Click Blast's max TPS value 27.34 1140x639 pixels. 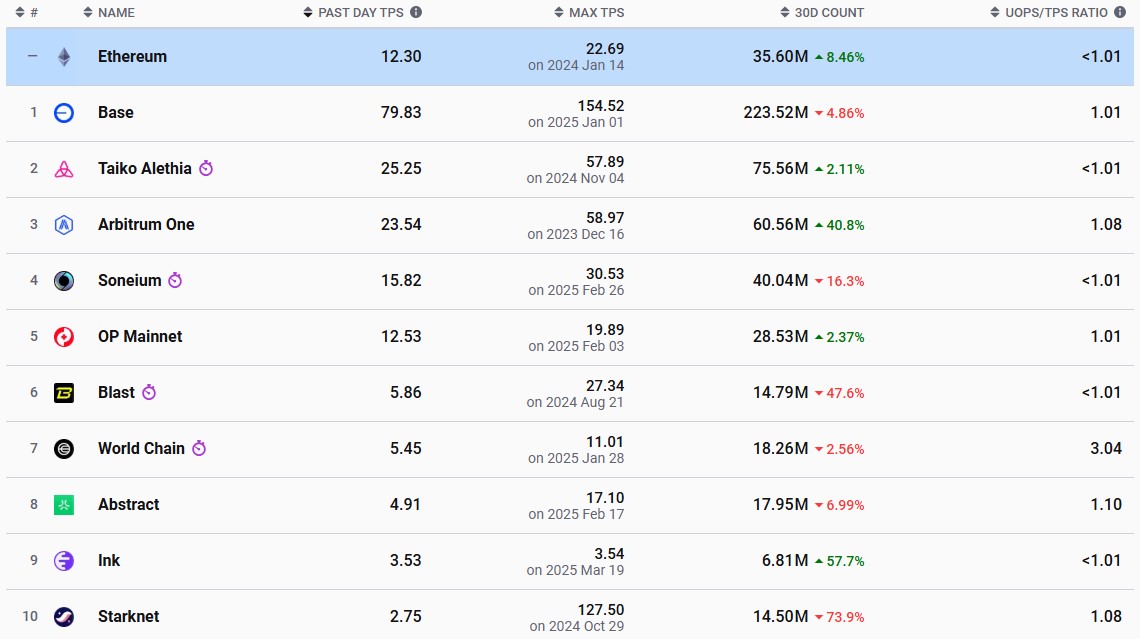coord(606,386)
